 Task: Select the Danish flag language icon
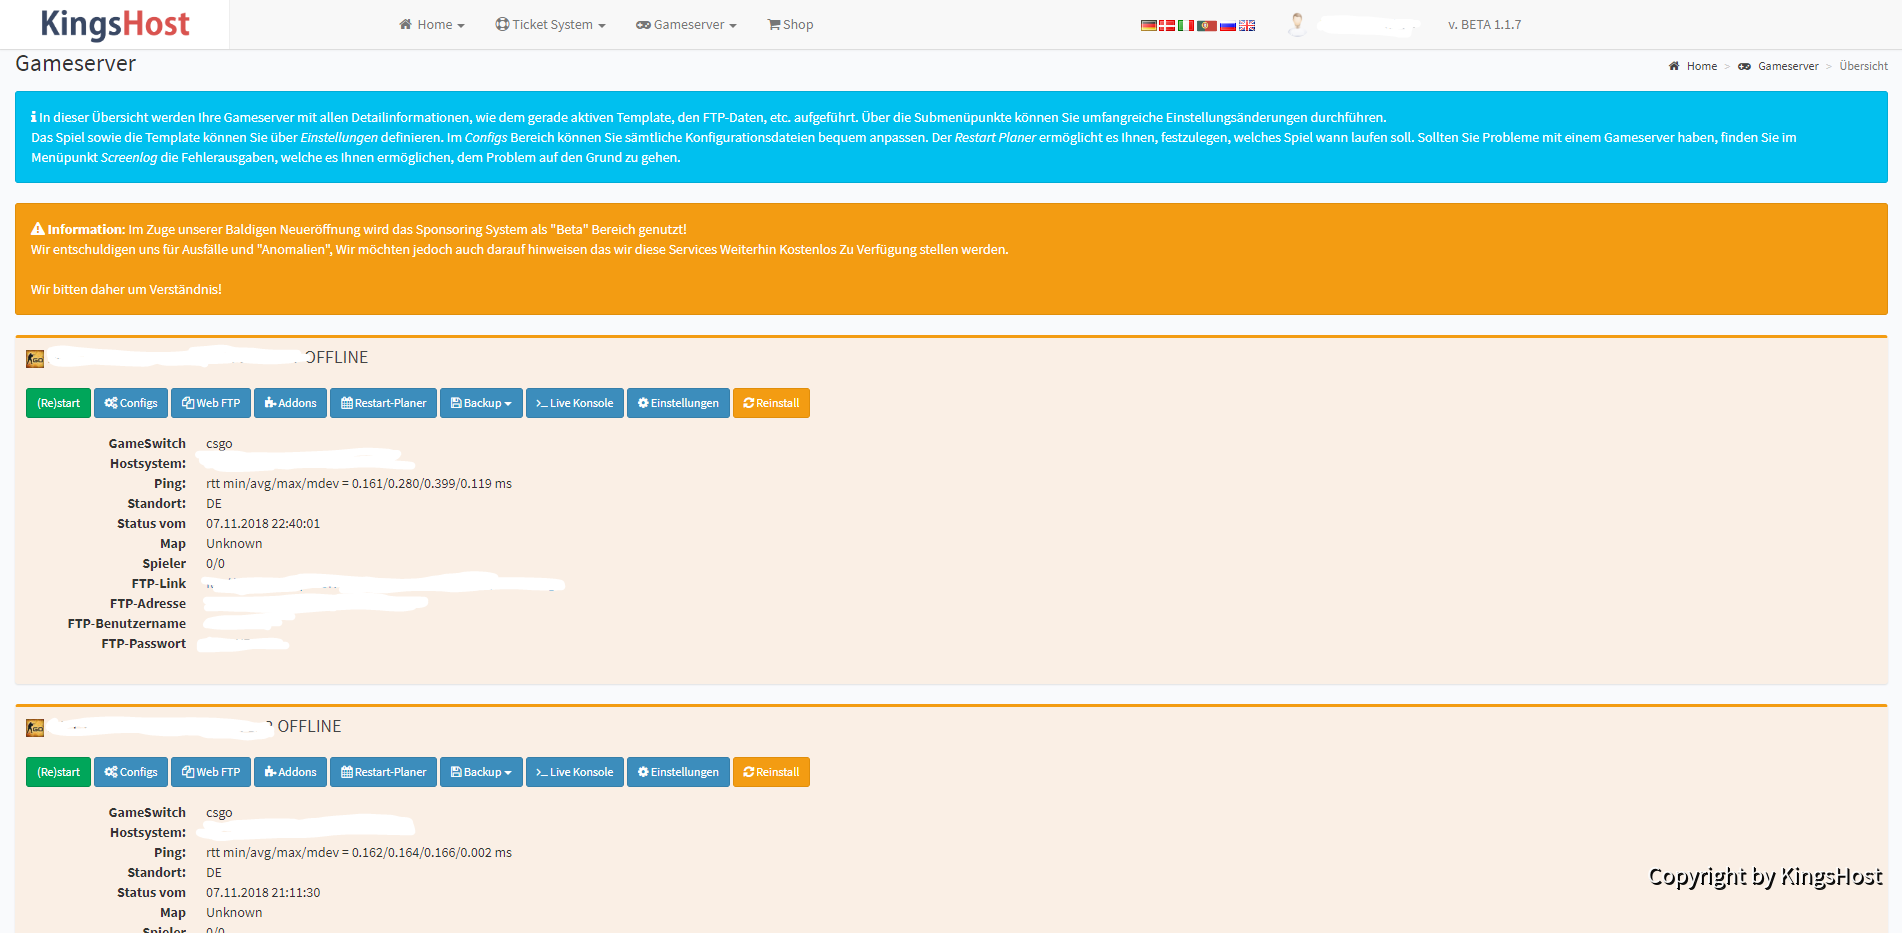(1167, 25)
